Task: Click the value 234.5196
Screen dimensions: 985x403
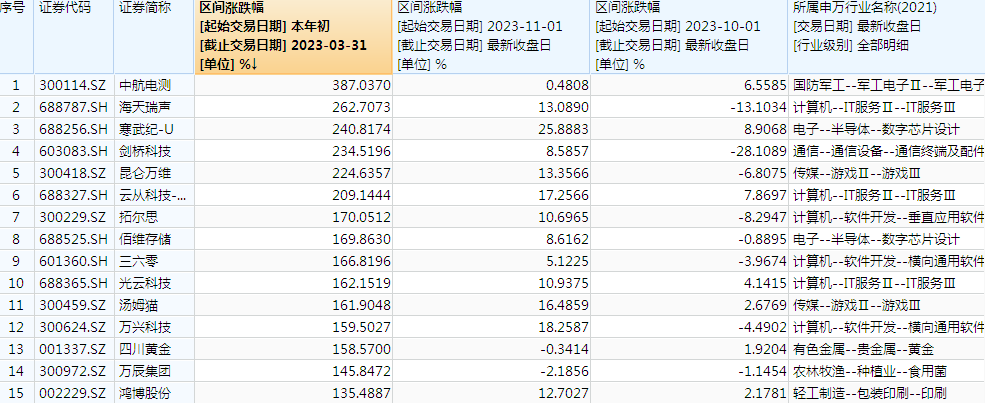Action: [361, 151]
